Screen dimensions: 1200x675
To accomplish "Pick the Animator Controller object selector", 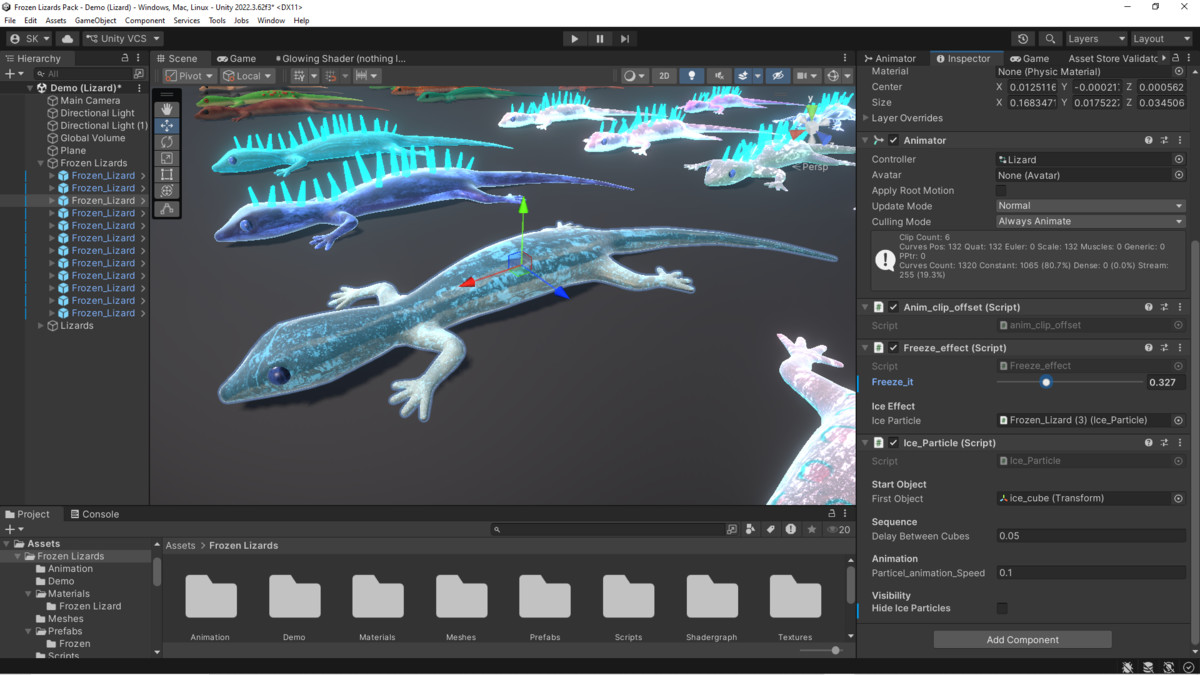I will tap(1179, 160).
